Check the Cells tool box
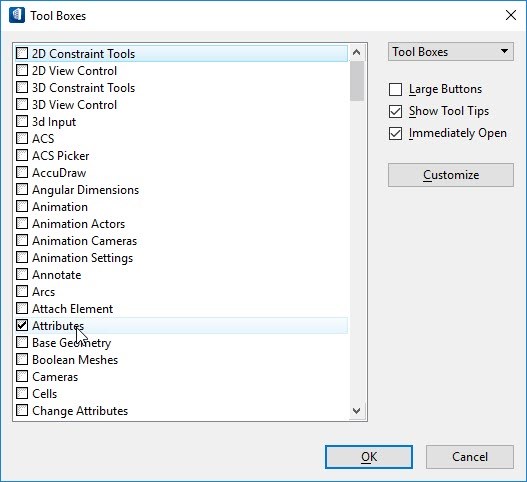 [22, 393]
